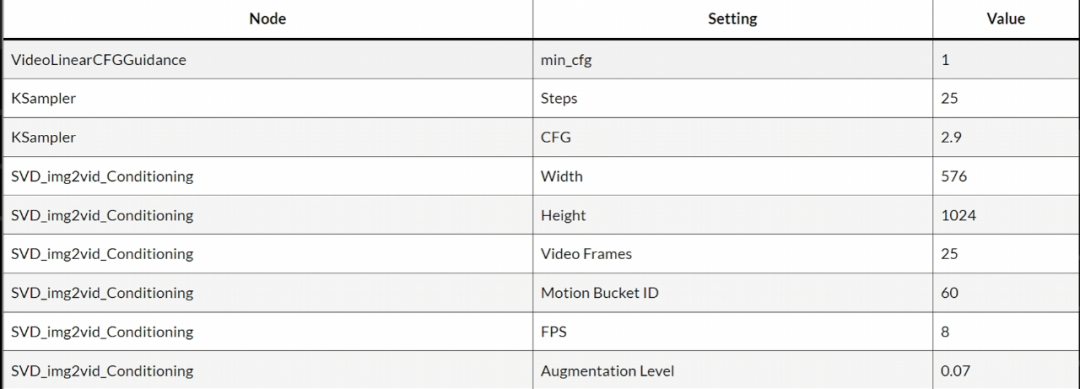
Task: Select the width value 576
Action: [1006, 176]
